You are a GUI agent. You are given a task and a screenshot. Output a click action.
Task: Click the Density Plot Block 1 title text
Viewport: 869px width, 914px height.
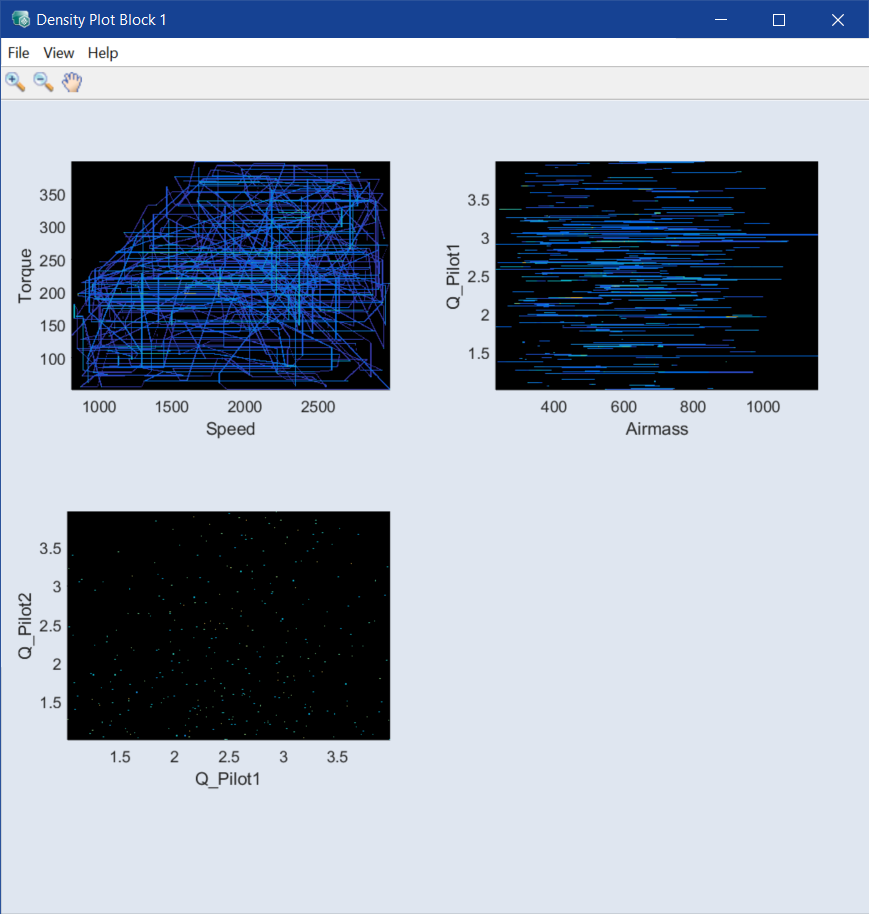tap(101, 19)
